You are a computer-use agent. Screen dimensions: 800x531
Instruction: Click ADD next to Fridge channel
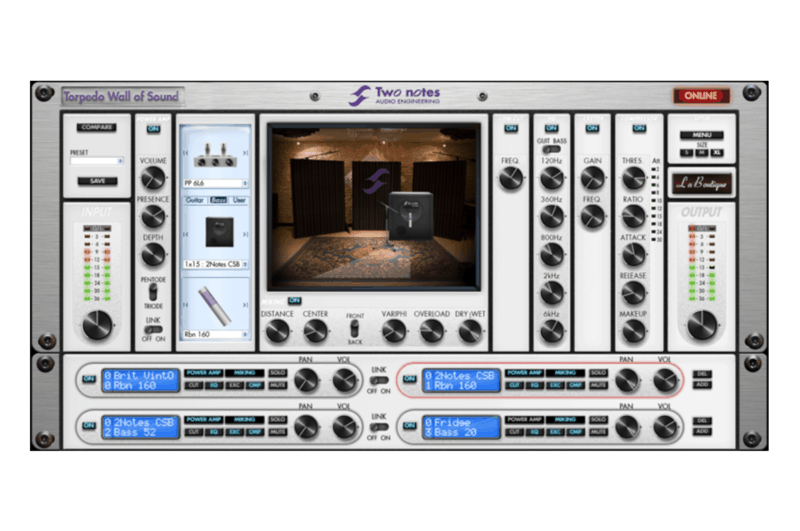pyautogui.click(x=702, y=432)
